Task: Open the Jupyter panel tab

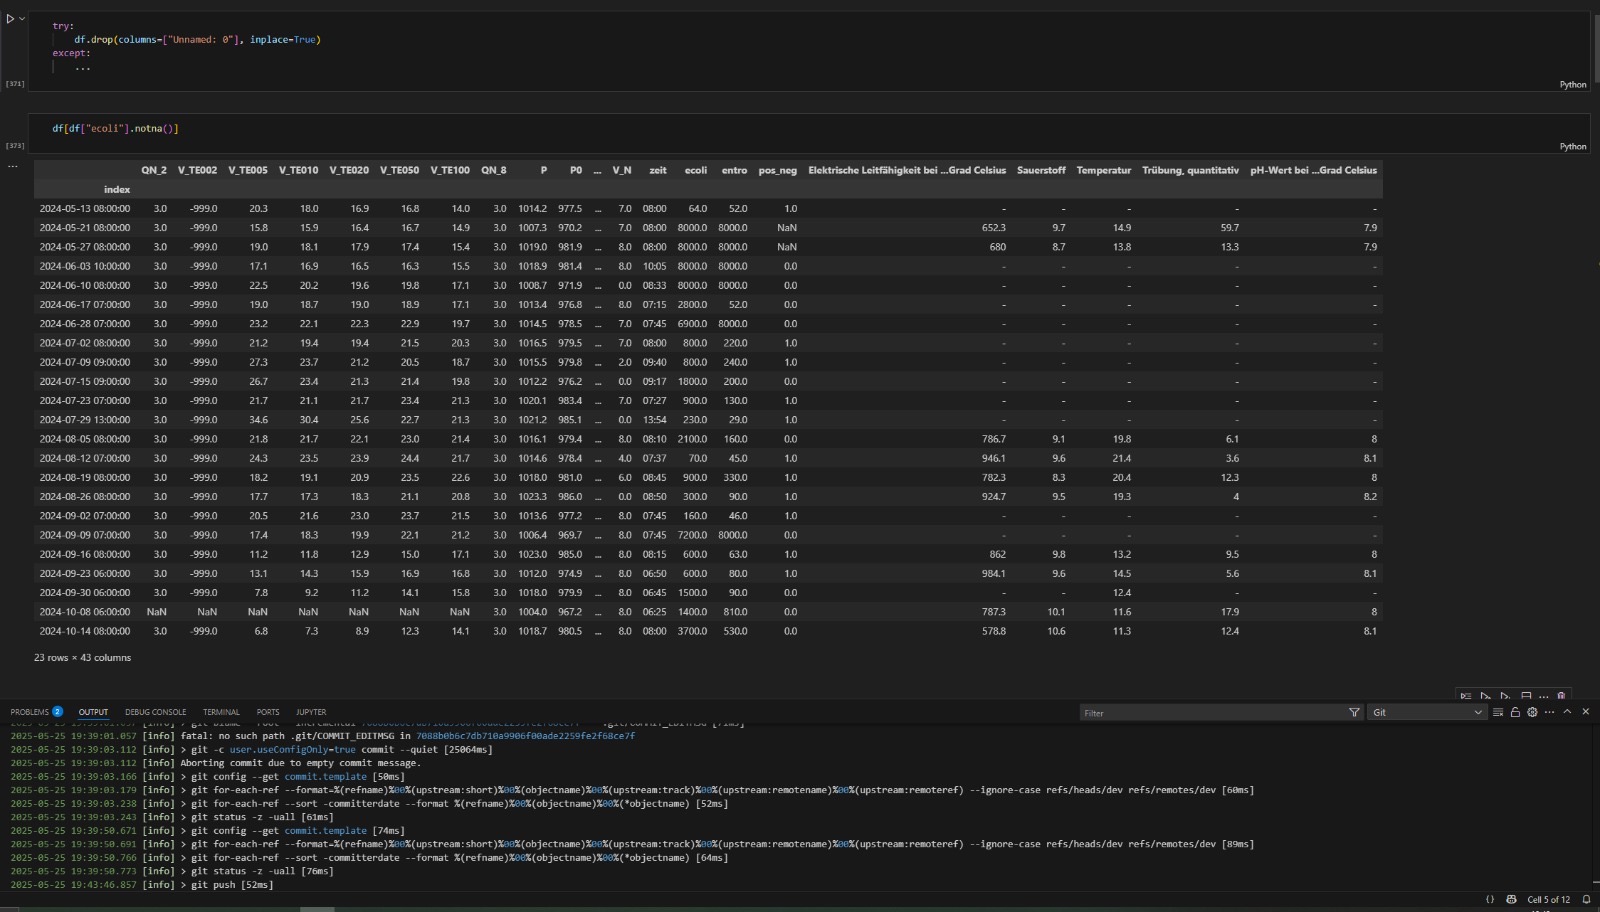Action: coord(311,712)
